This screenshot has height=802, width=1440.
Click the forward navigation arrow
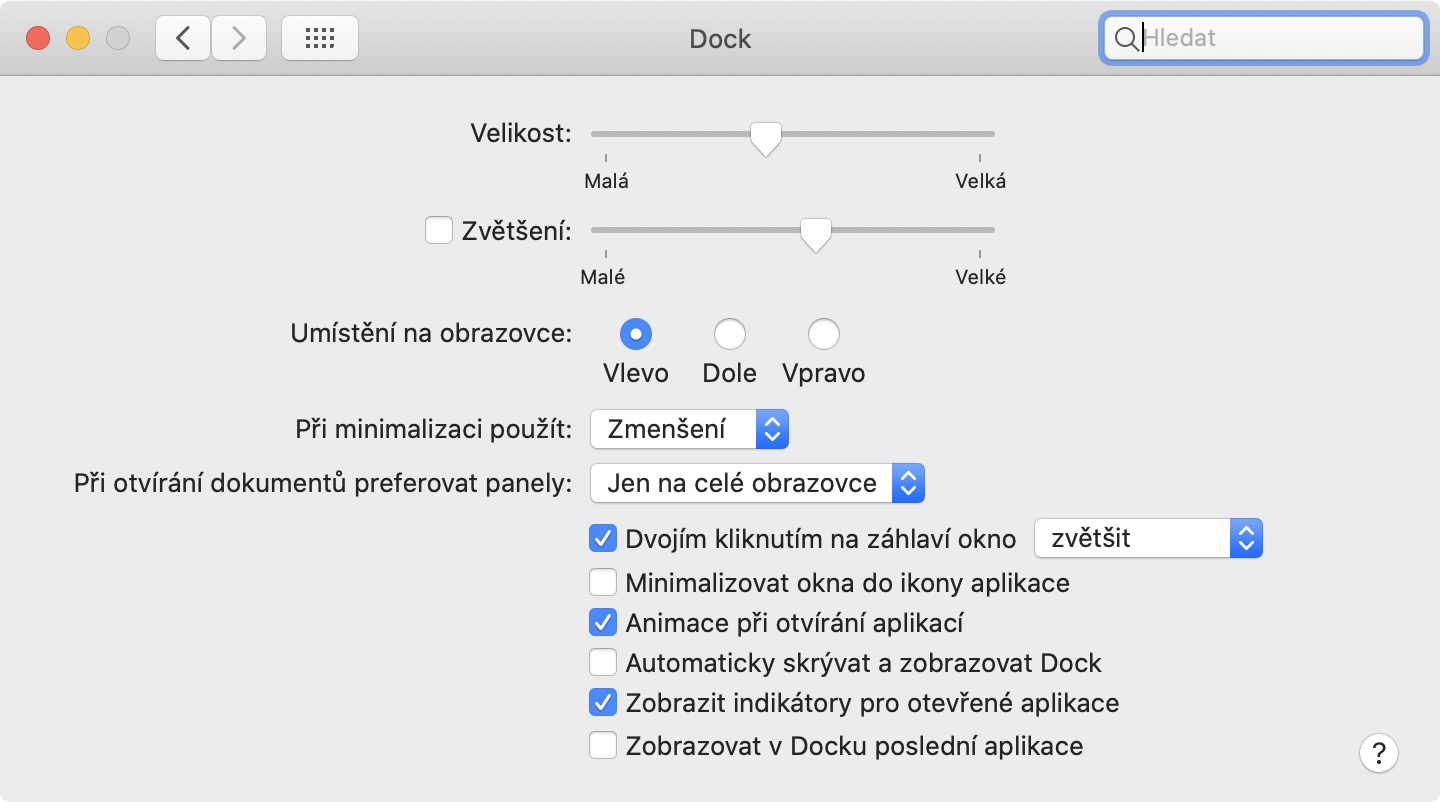pyautogui.click(x=238, y=39)
